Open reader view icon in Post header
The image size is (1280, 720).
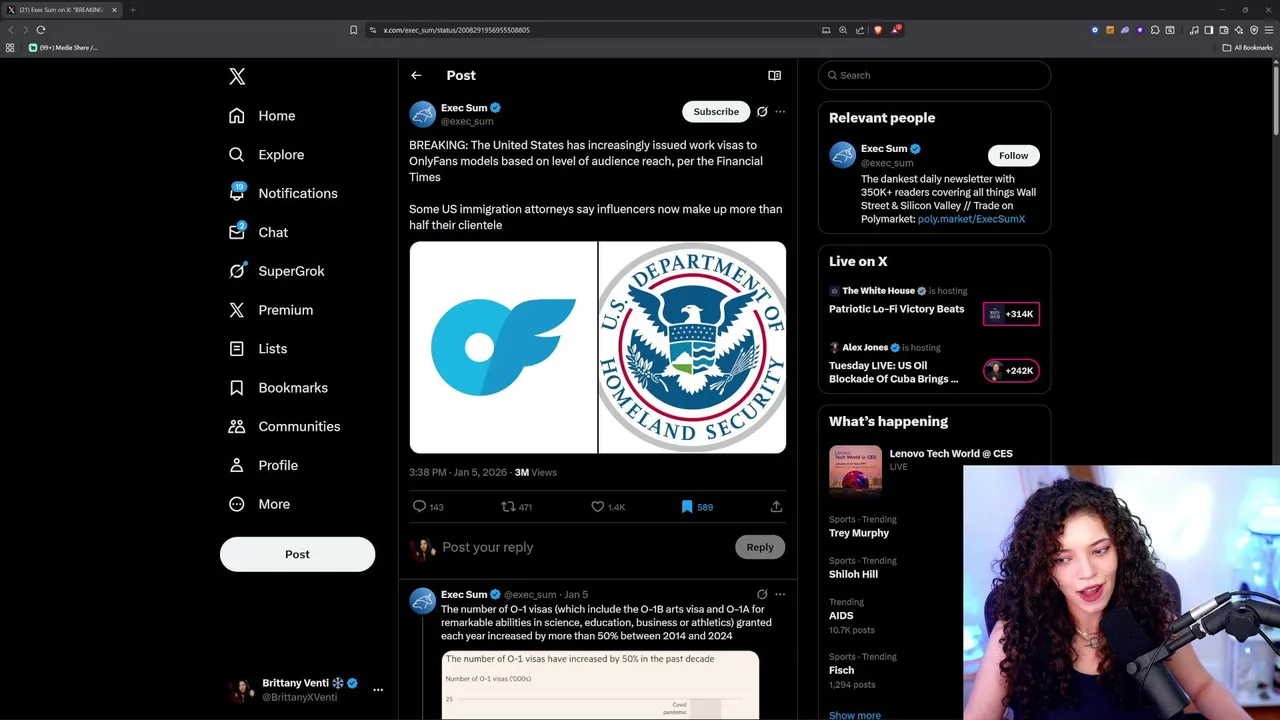click(774, 75)
